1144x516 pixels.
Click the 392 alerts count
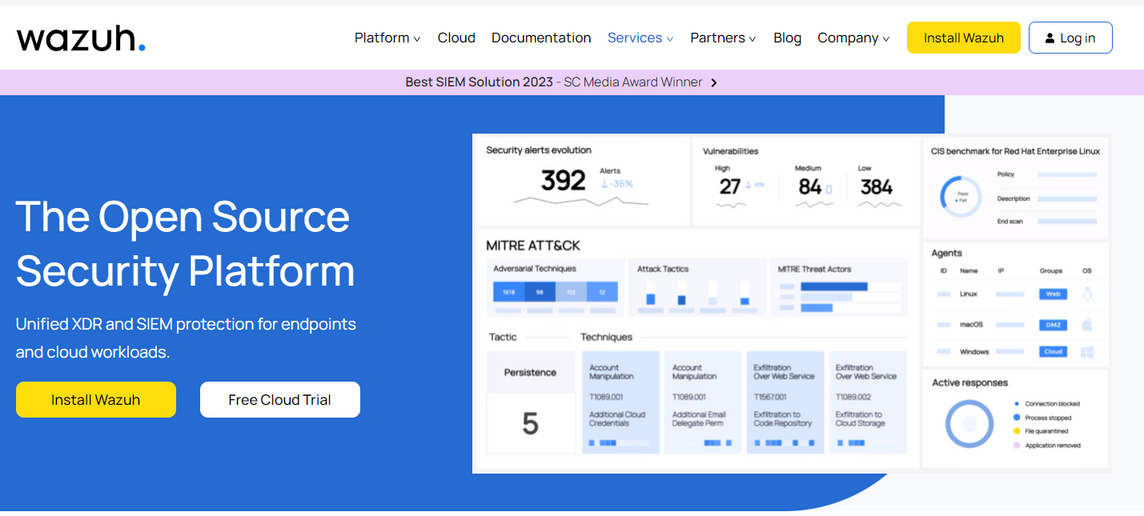(x=563, y=181)
